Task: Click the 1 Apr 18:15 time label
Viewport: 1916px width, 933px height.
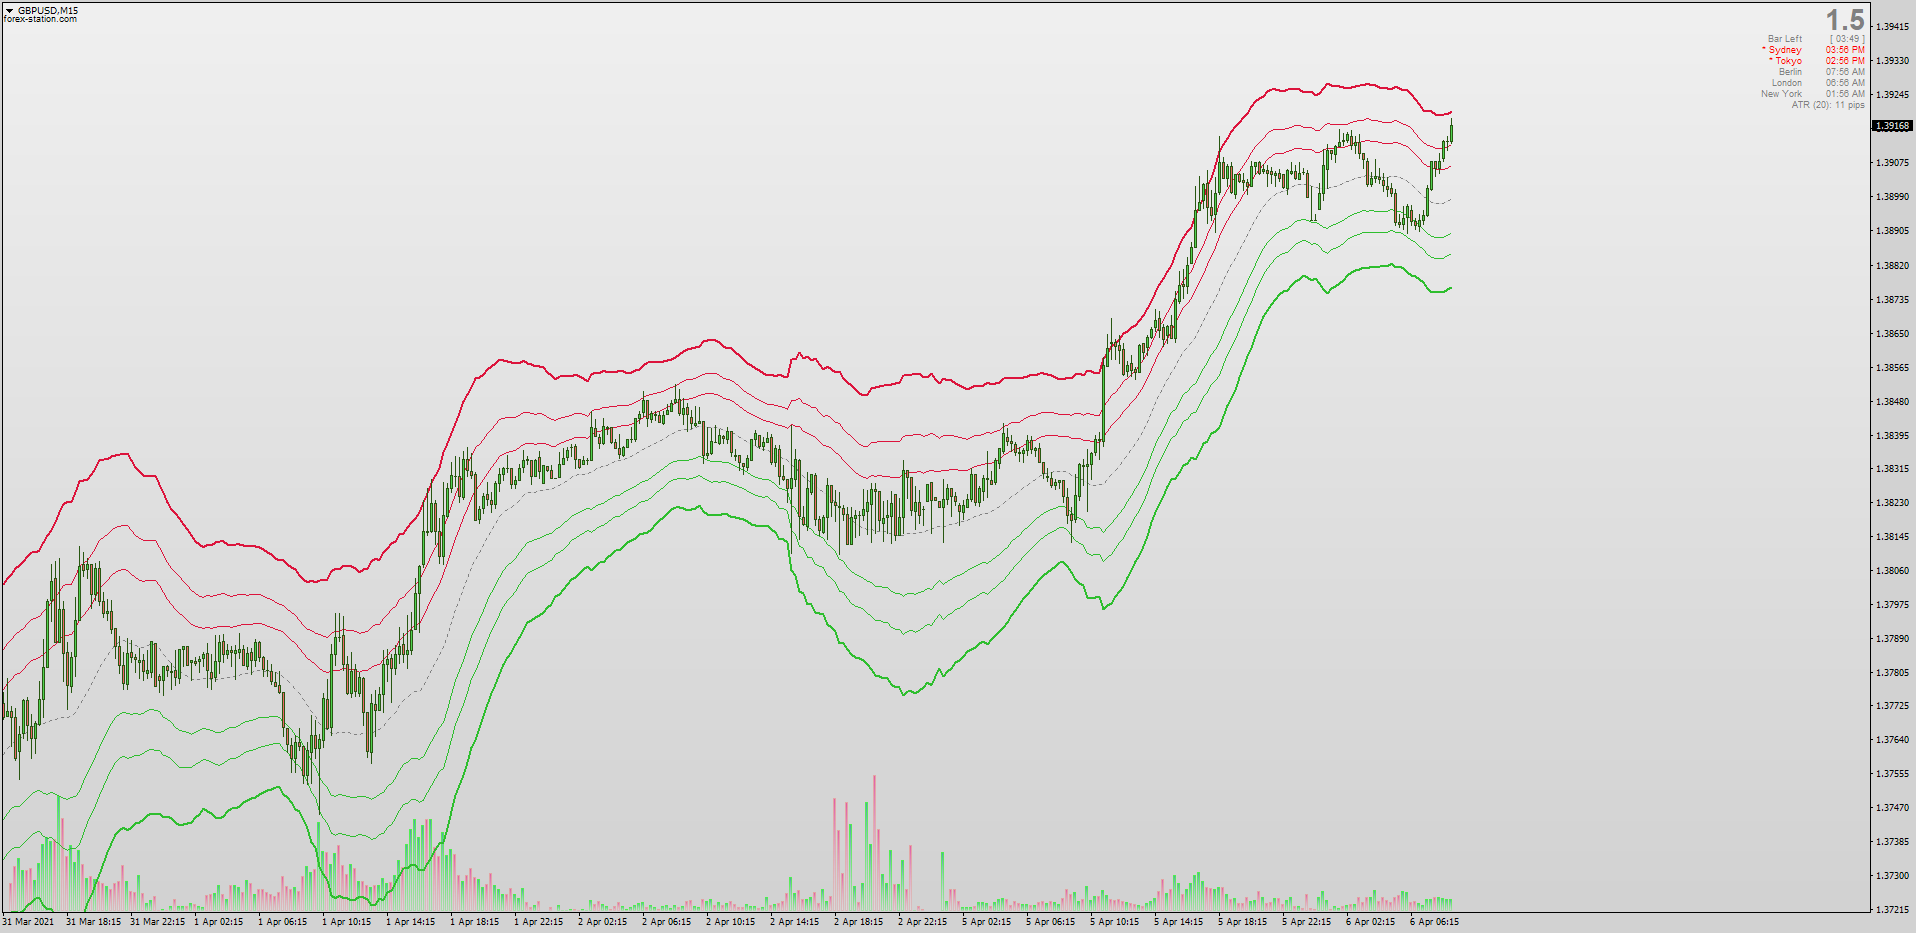Action: (475, 922)
